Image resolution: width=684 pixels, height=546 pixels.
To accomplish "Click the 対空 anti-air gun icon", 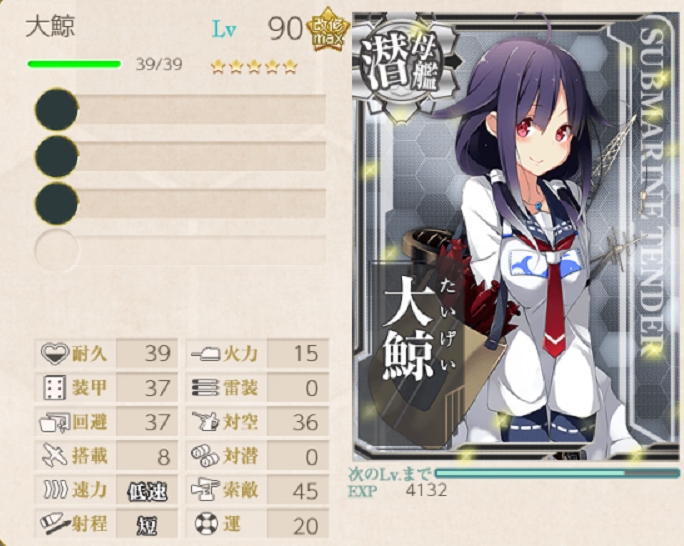I will (205, 422).
